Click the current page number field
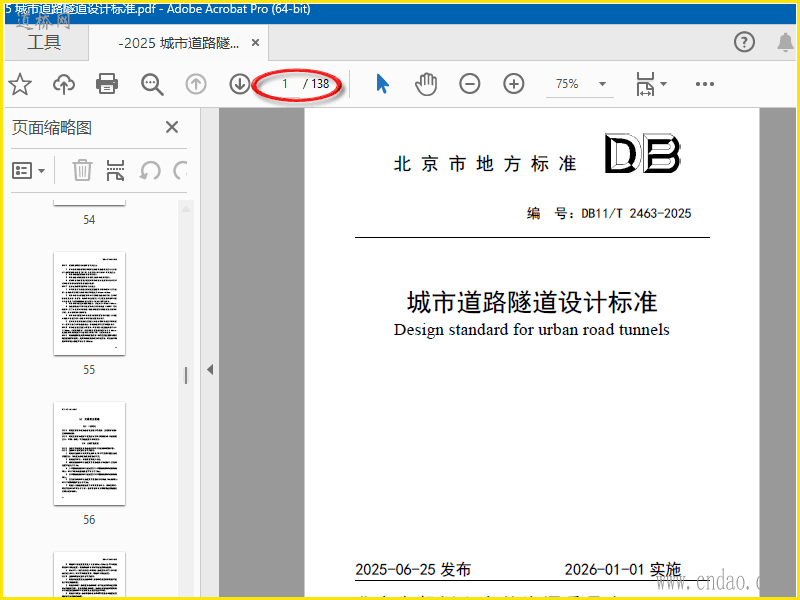The height and width of the screenshot is (600, 800). [x=285, y=84]
